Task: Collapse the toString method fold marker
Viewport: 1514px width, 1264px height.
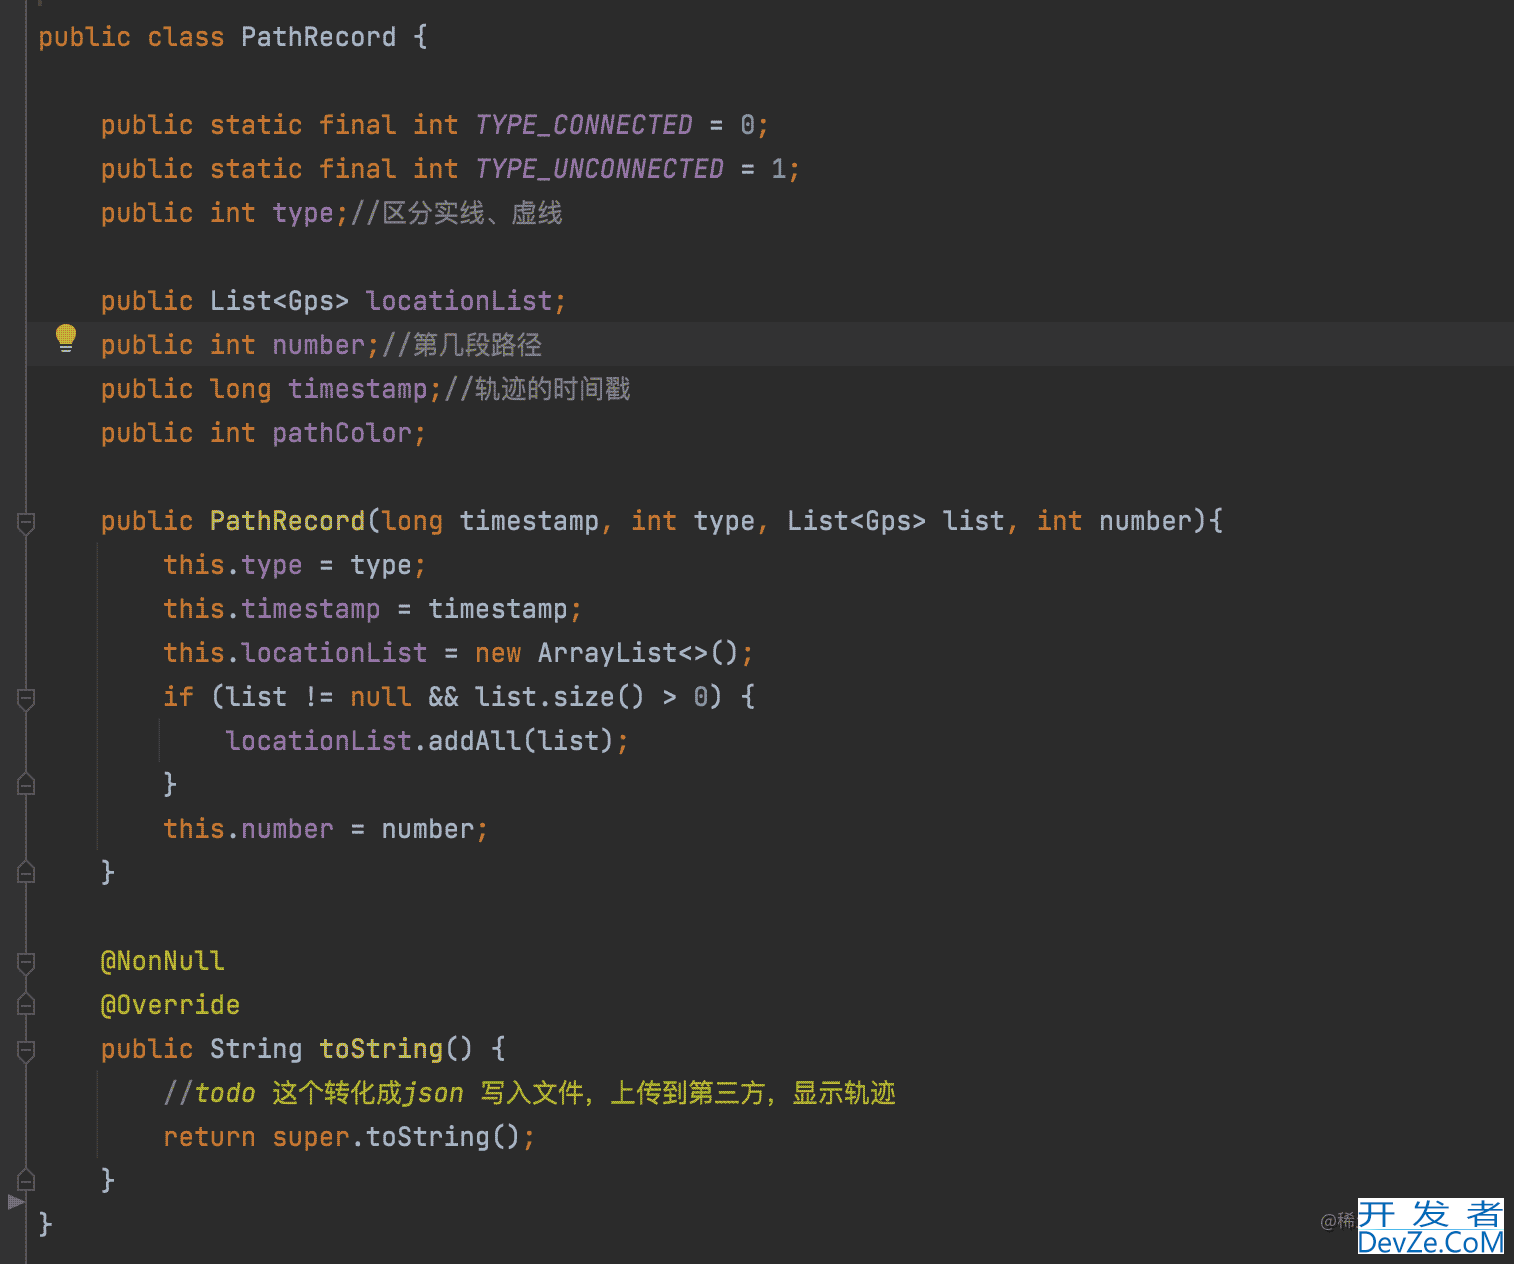Action: pos(27,1050)
